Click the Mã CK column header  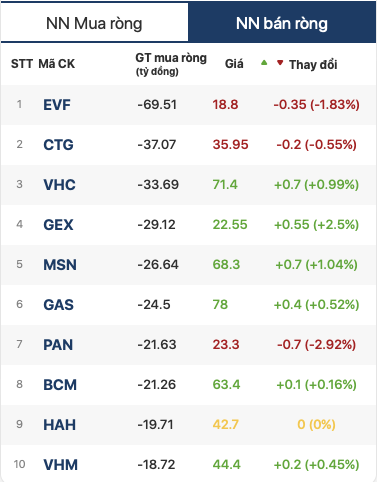(x=57, y=64)
